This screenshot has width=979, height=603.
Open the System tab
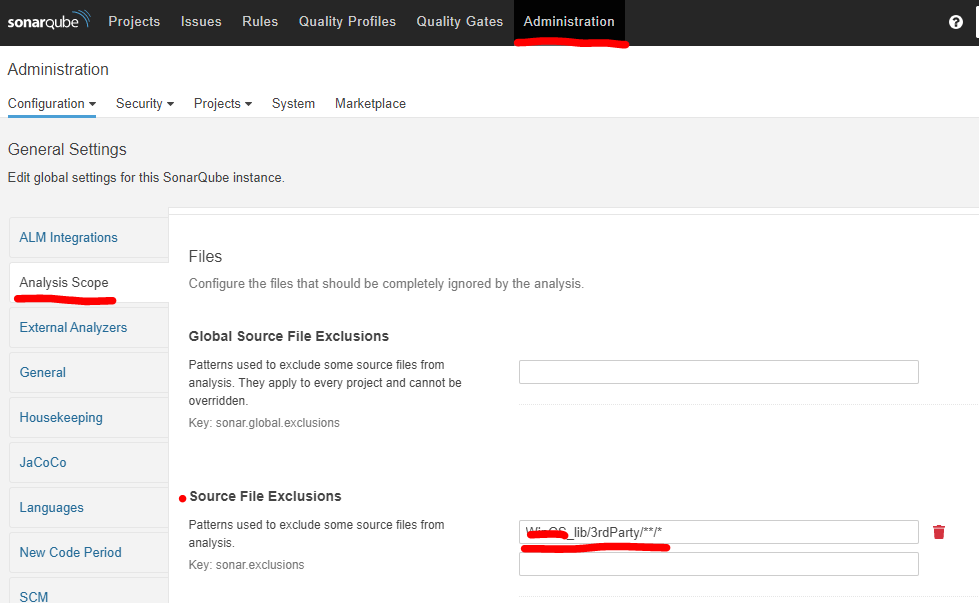pos(293,104)
